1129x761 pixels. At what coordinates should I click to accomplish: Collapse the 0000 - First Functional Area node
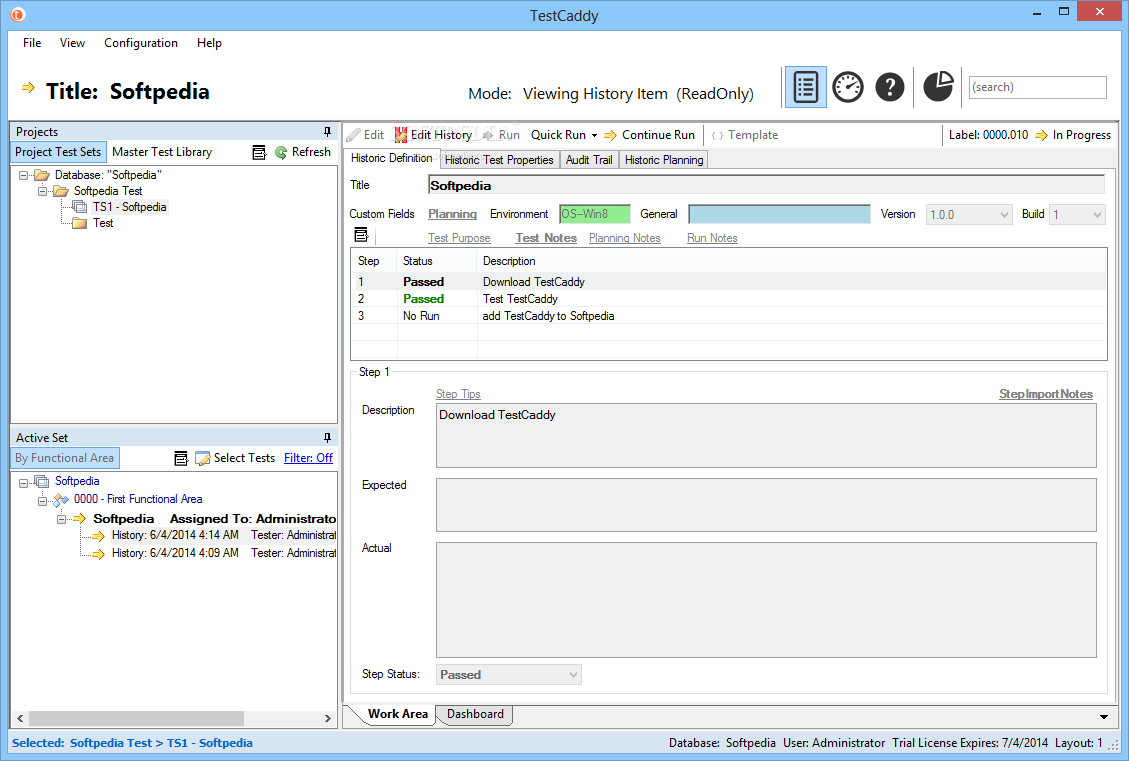(42, 501)
